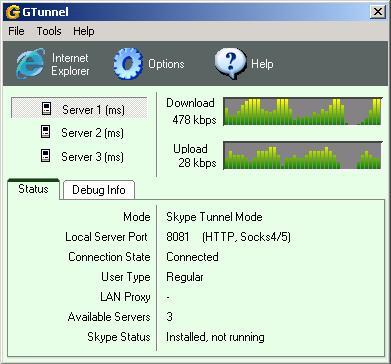
Task: Click the Local Server Port label
Action: click(x=106, y=237)
